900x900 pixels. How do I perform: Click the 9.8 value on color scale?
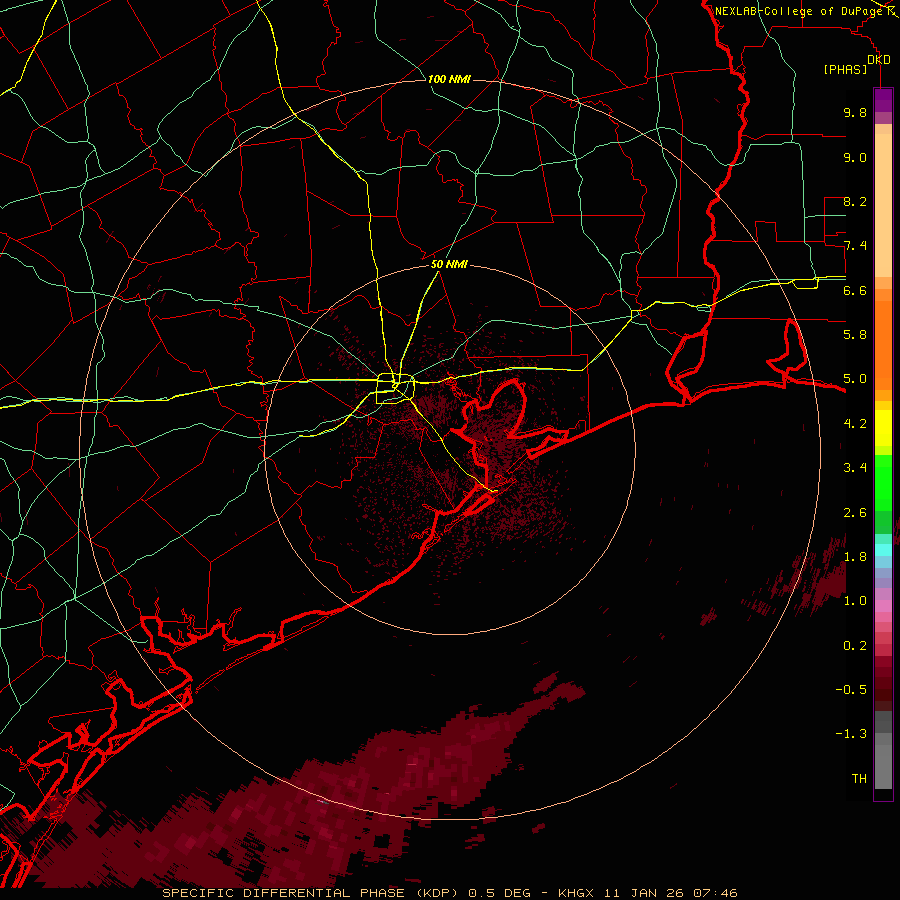855,112
